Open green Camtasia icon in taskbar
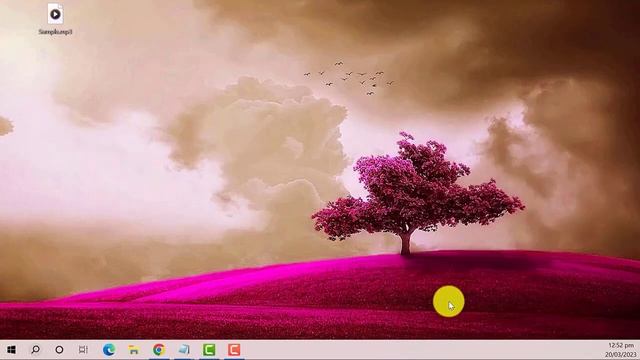The image size is (640, 360). coord(209,350)
